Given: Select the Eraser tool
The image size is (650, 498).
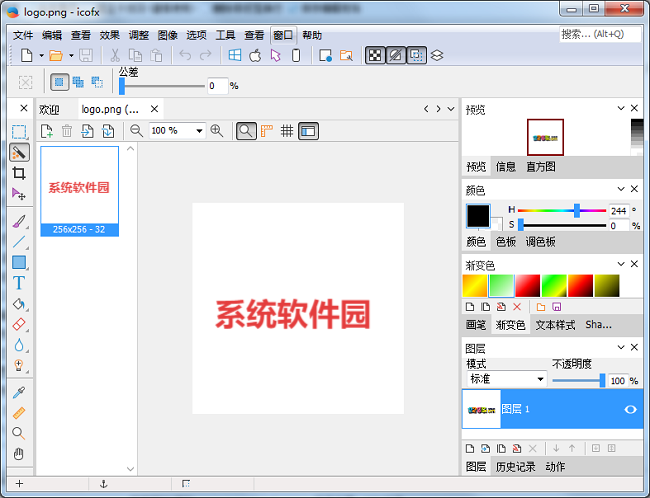Looking at the screenshot, I should [19, 325].
